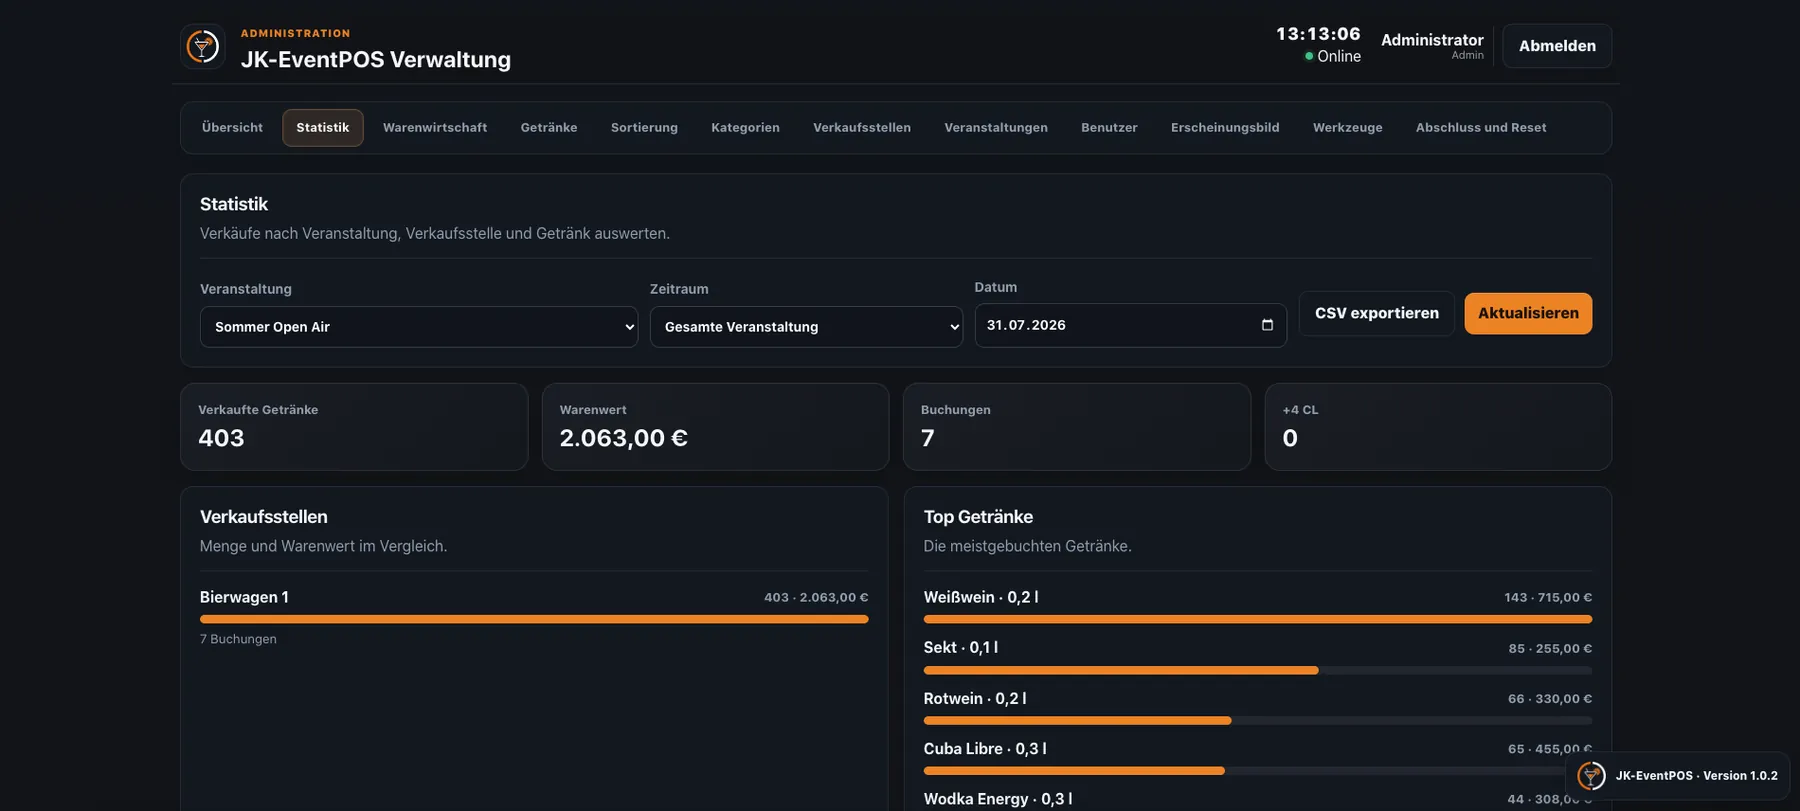Expand the Zeitraum dropdown Gesamte Veranstaltung

806,327
